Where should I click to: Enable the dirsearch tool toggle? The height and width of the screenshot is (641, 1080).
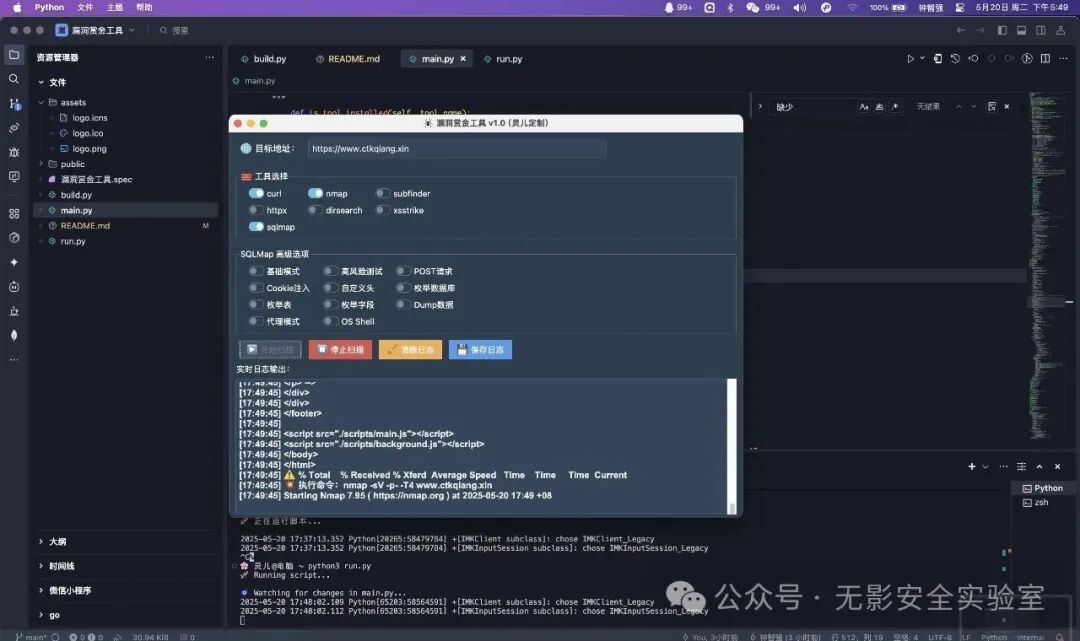click(315, 210)
